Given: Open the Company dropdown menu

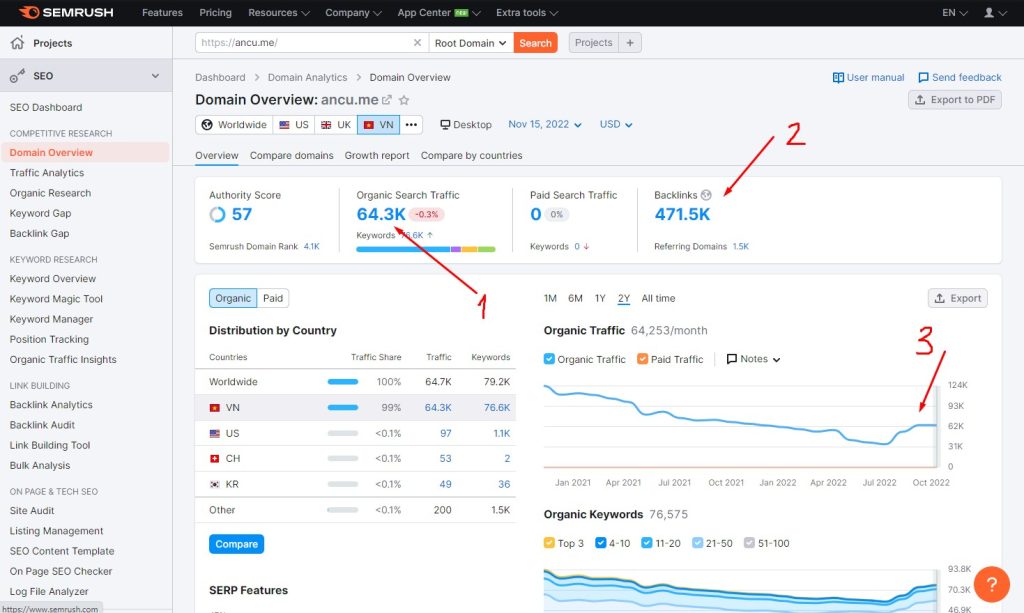Looking at the screenshot, I should coord(353,12).
